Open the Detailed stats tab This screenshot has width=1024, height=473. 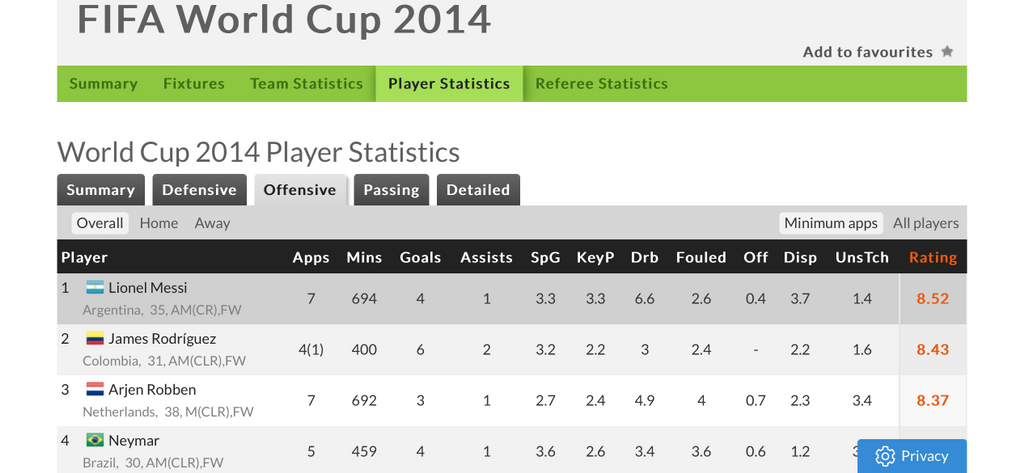[478, 190]
